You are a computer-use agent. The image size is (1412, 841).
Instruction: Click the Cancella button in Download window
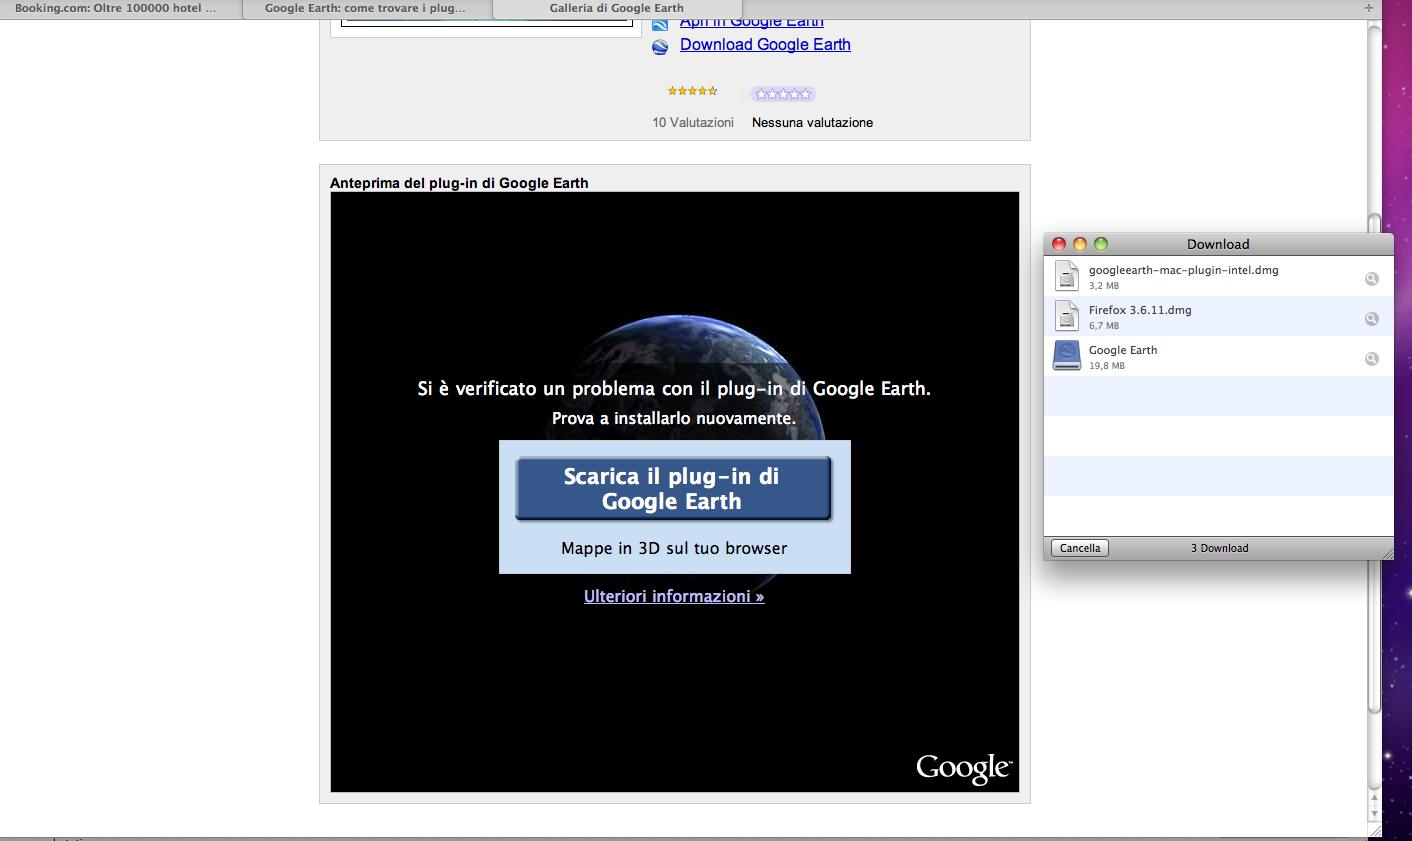1080,548
